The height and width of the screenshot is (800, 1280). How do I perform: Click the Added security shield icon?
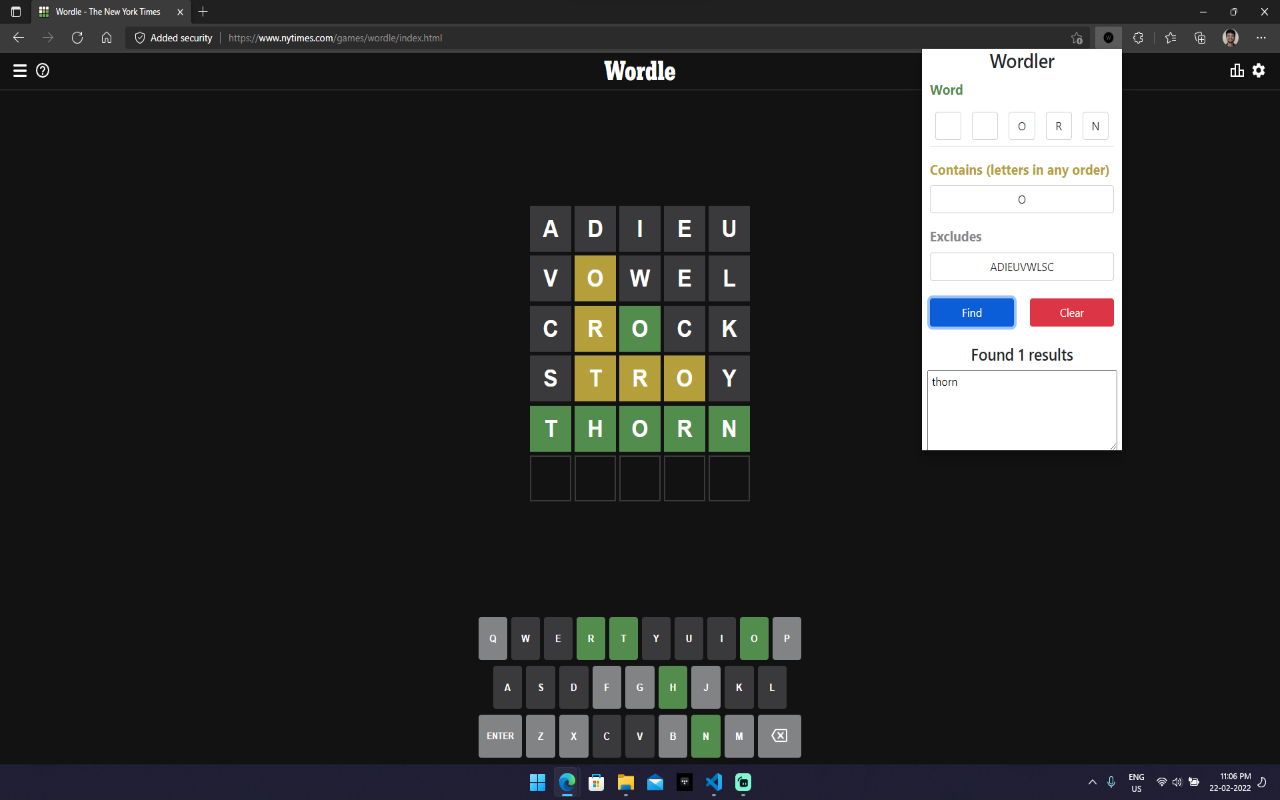[x=139, y=37]
